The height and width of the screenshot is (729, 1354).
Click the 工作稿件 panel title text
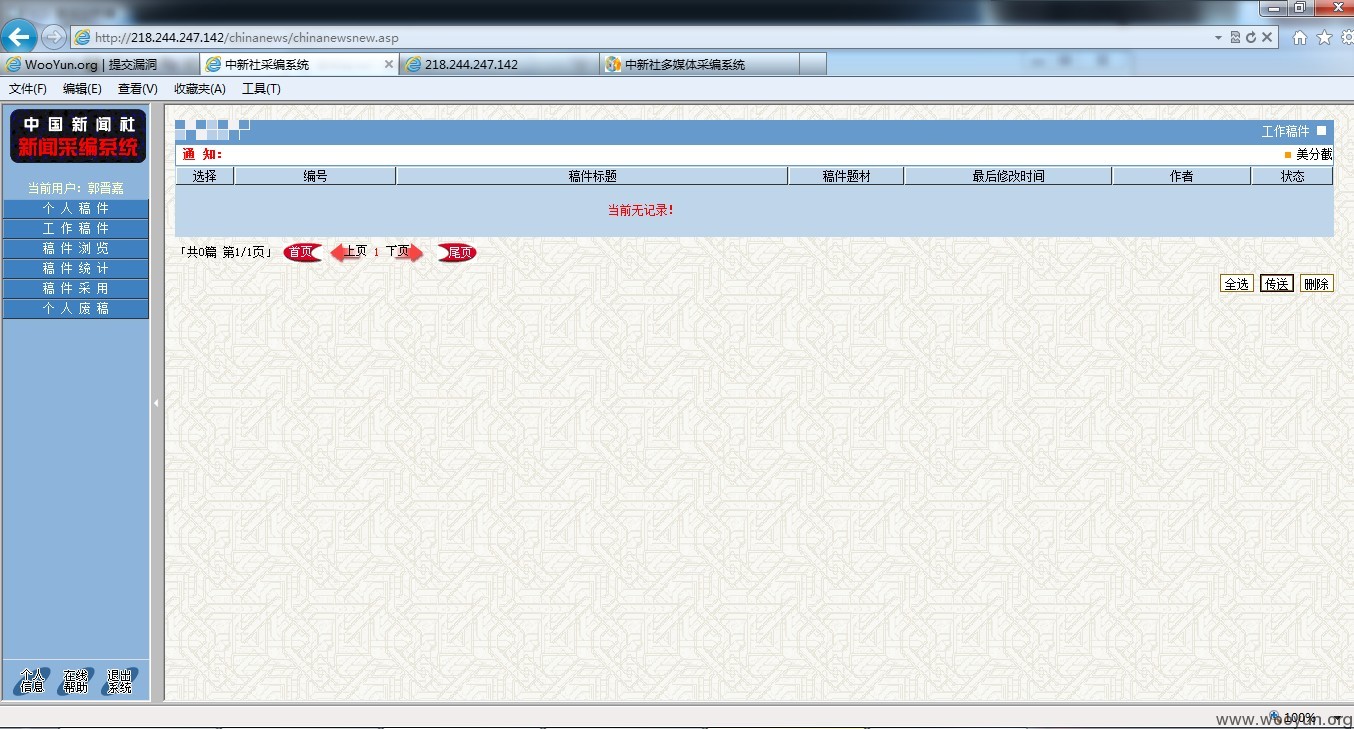tap(1285, 131)
